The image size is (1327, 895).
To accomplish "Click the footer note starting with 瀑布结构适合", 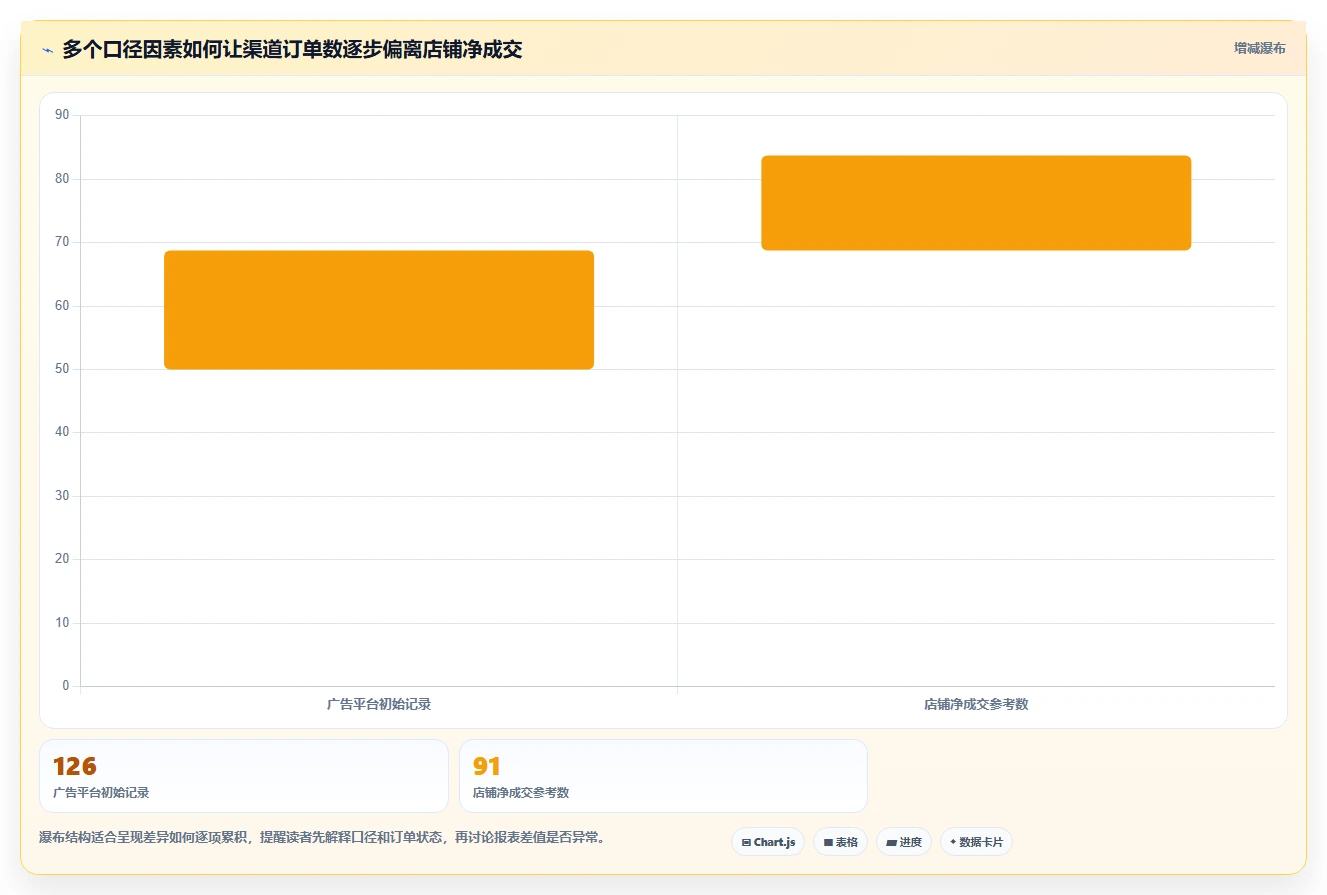I will coord(323,837).
